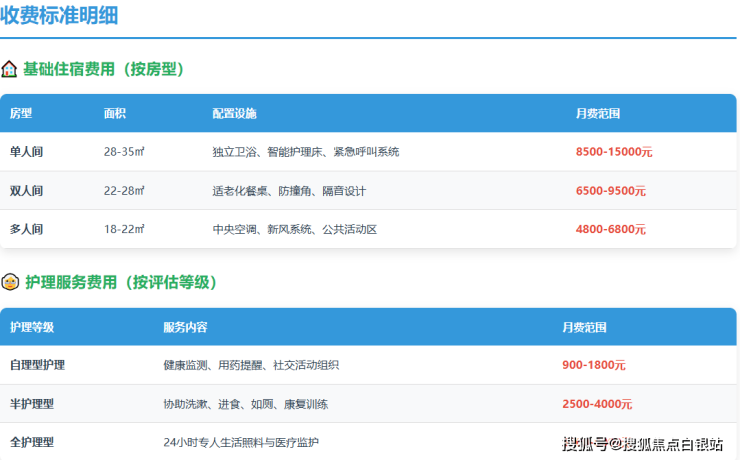Select the 护理等级 column header
This screenshot has width=740, height=460.
[x=32, y=327]
